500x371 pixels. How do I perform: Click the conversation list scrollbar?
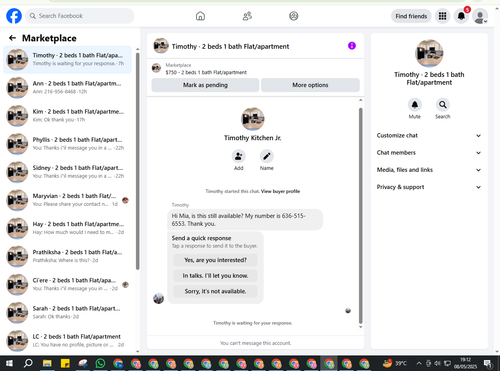click(138, 161)
